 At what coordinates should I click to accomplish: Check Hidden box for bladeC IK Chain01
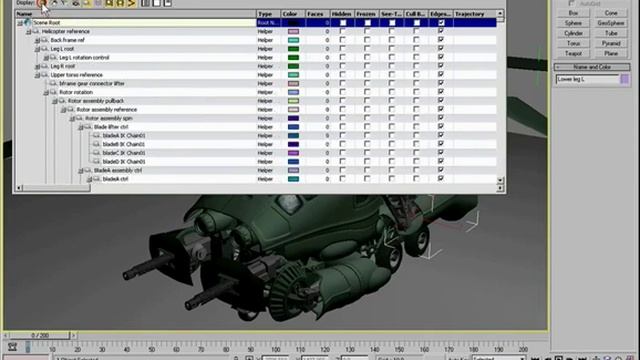click(342, 153)
